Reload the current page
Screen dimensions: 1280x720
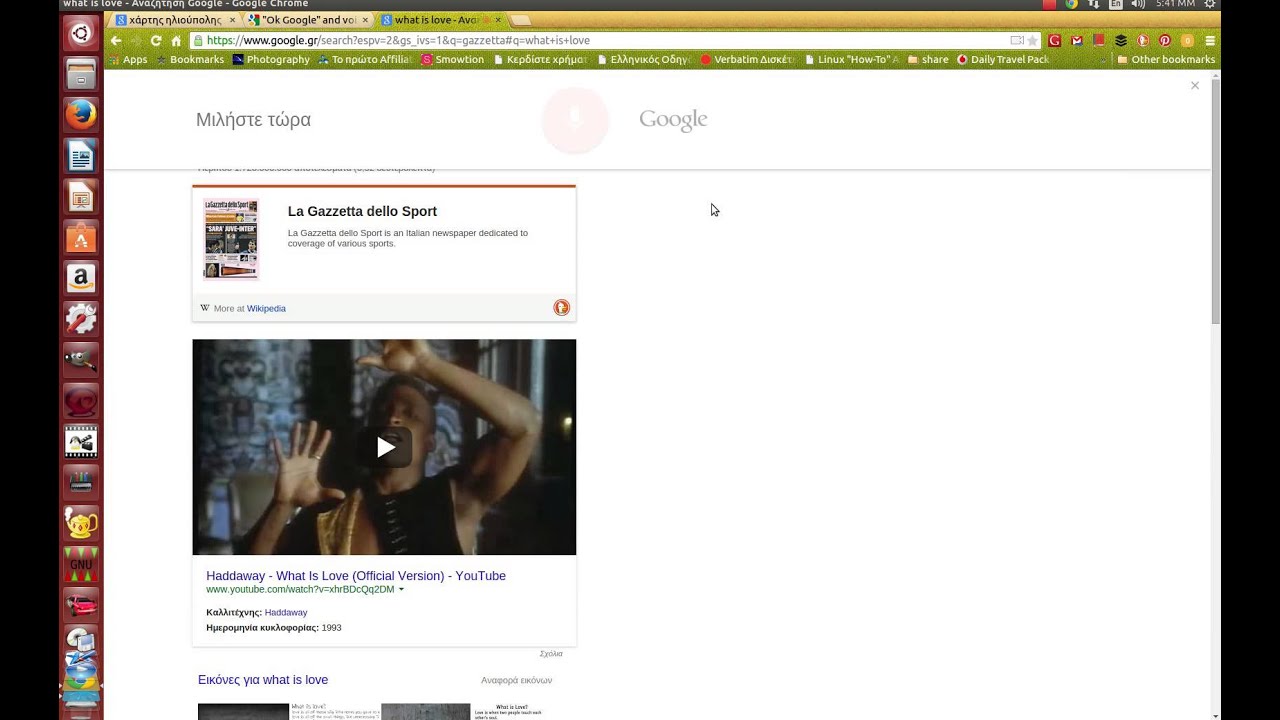(156, 41)
